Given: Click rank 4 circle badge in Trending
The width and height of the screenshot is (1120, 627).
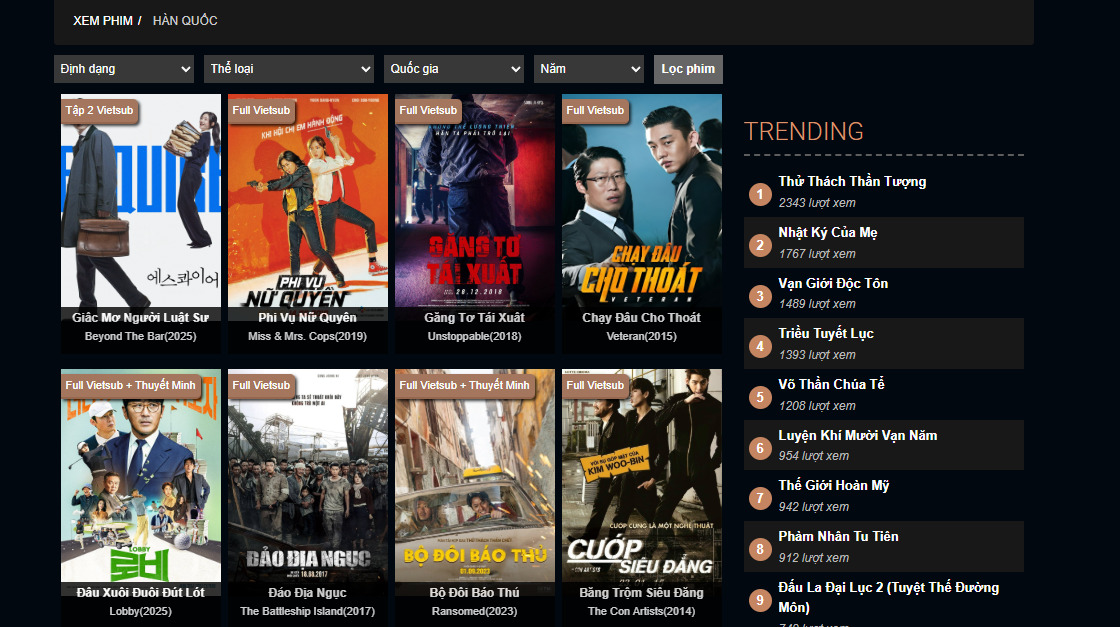Looking at the screenshot, I should (x=760, y=346).
